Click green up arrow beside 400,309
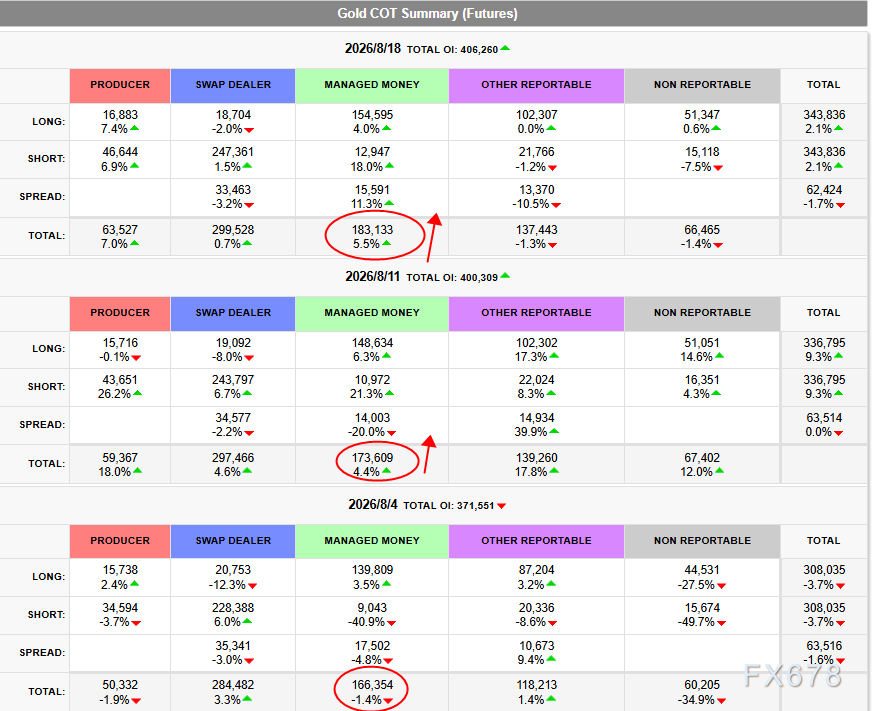The image size is (872, 711). coord(505,275)
